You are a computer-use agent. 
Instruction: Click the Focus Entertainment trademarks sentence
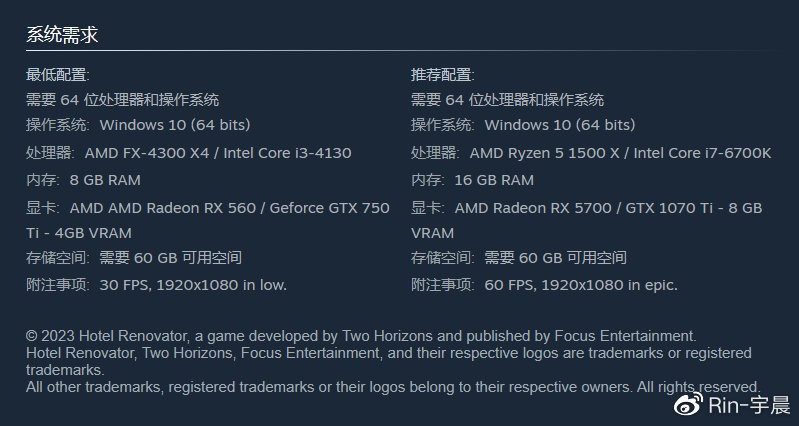click(x=389, y=361)
